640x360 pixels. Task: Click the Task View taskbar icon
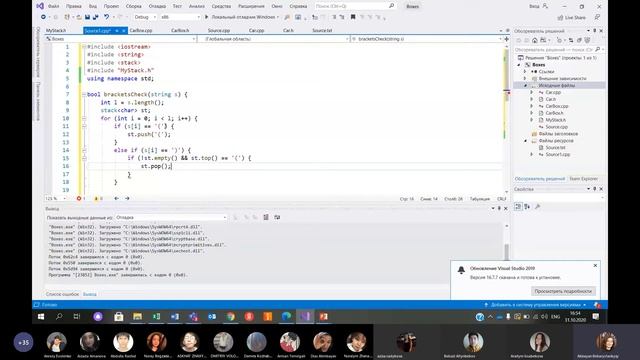pyautogui.click(x=77, y=316)
